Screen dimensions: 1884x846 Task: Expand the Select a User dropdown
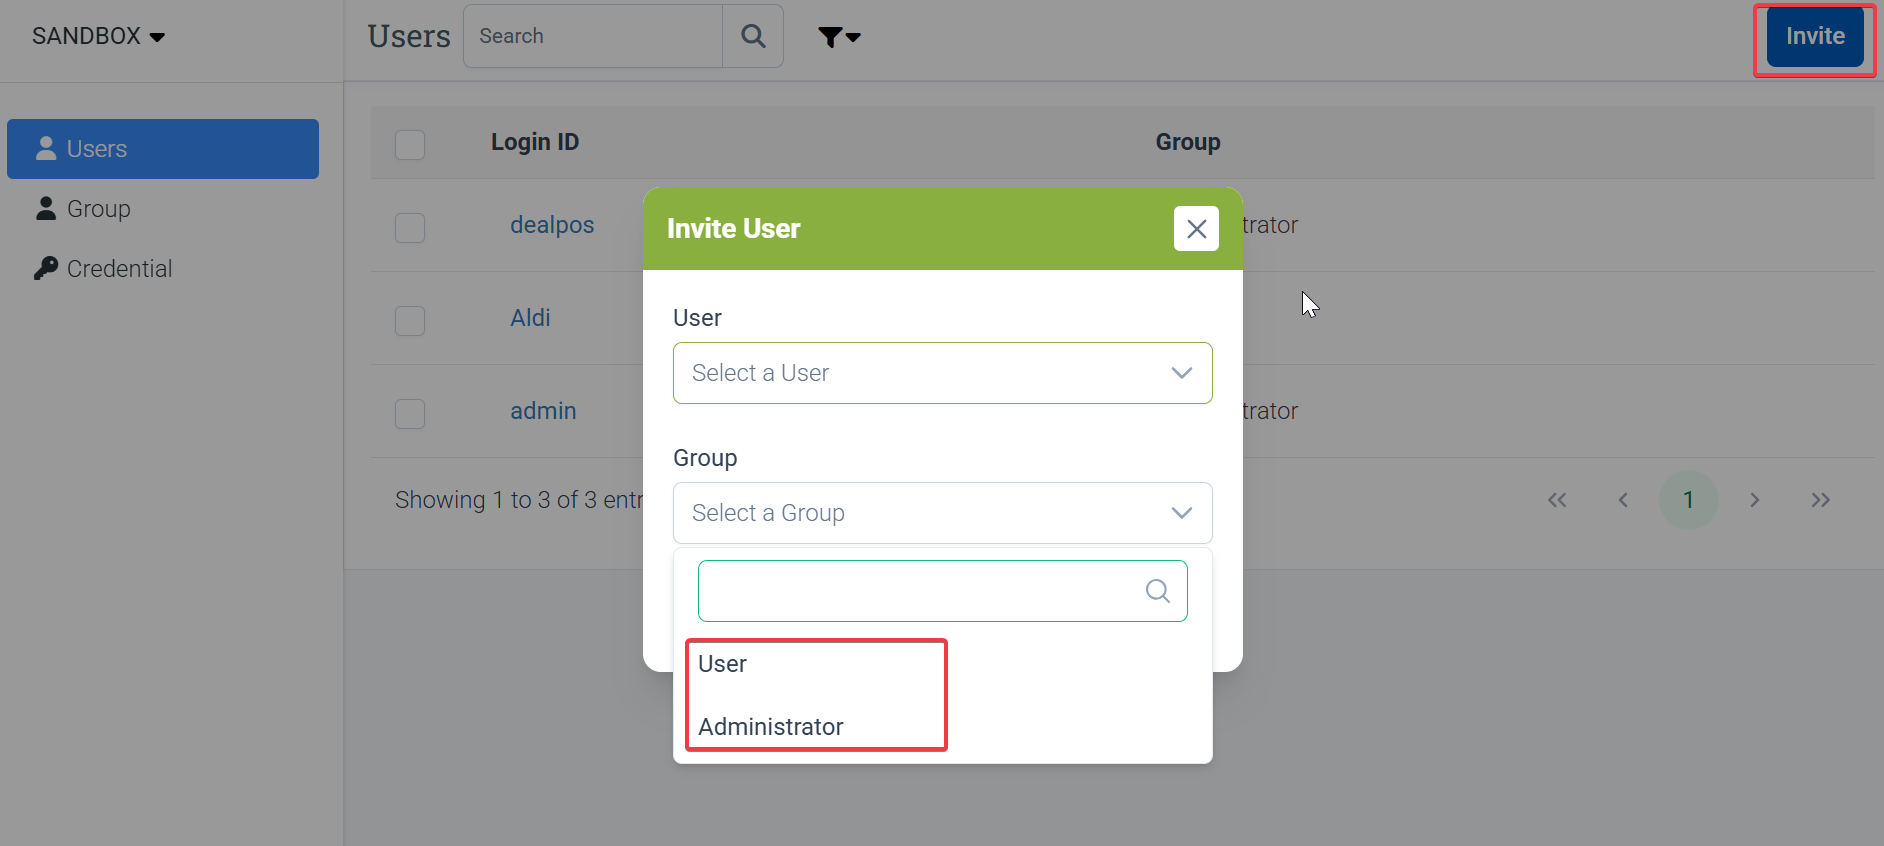942,373
